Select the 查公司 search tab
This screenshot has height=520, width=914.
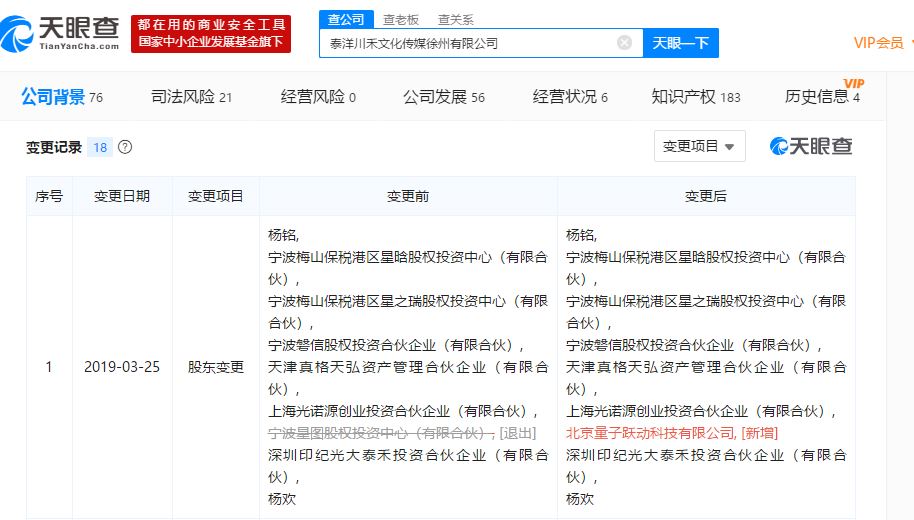pos(346,19)
